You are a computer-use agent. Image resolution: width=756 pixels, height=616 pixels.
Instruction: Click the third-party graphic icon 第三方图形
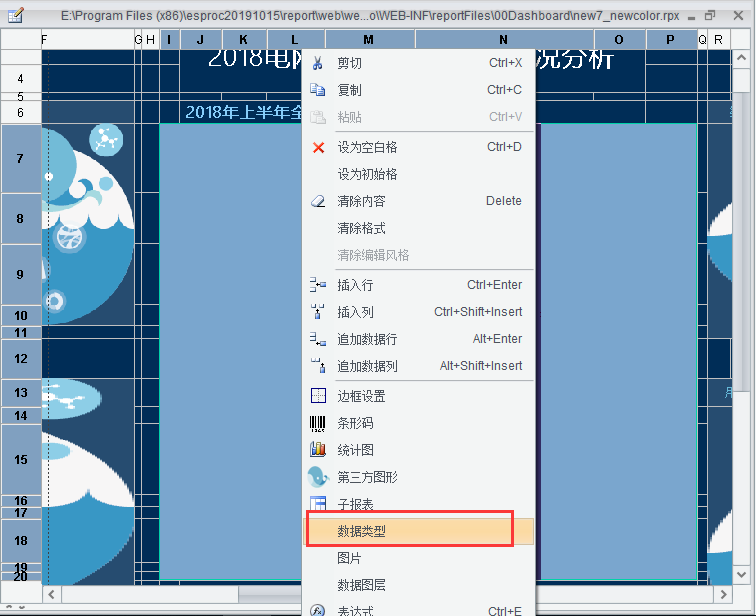[318, 477]
